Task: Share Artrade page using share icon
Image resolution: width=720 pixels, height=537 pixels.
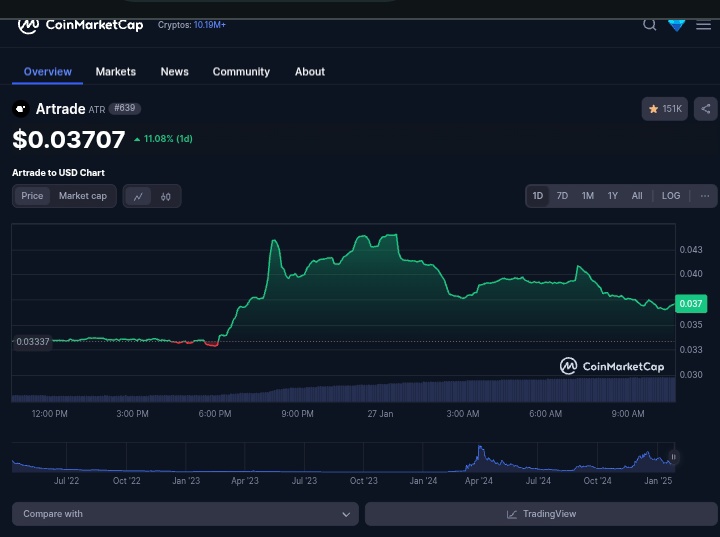Action: tap(706, 109)
